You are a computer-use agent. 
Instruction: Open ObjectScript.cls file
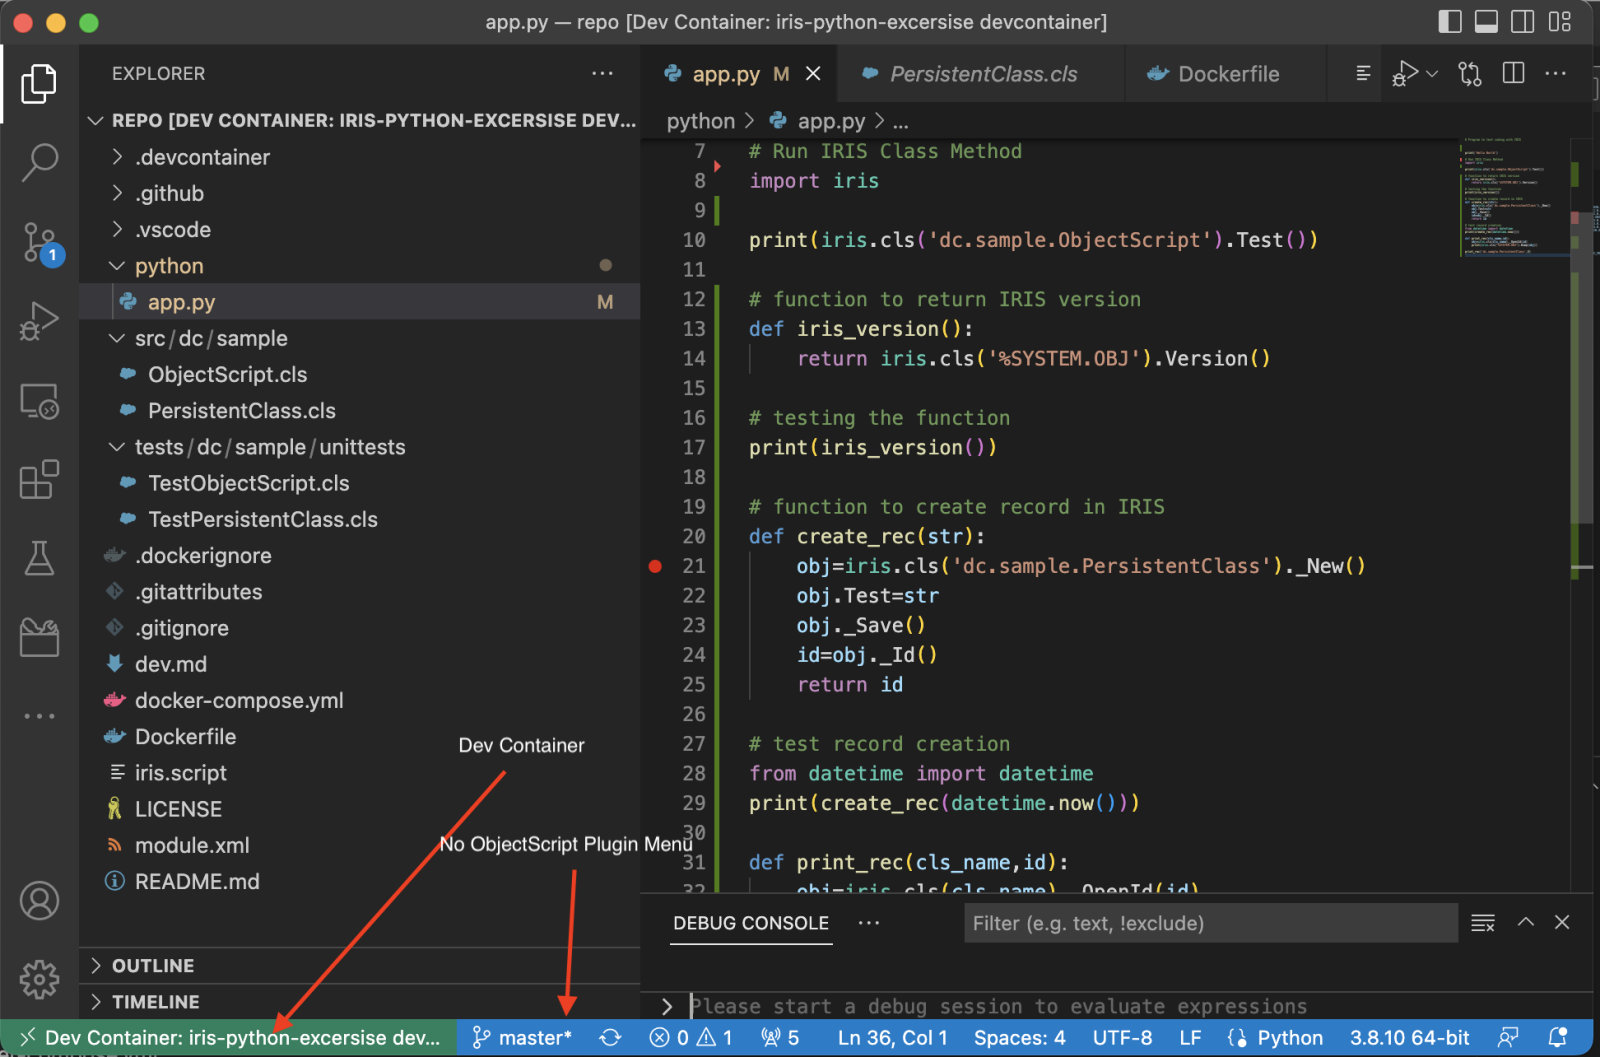[x=360, y=374]
